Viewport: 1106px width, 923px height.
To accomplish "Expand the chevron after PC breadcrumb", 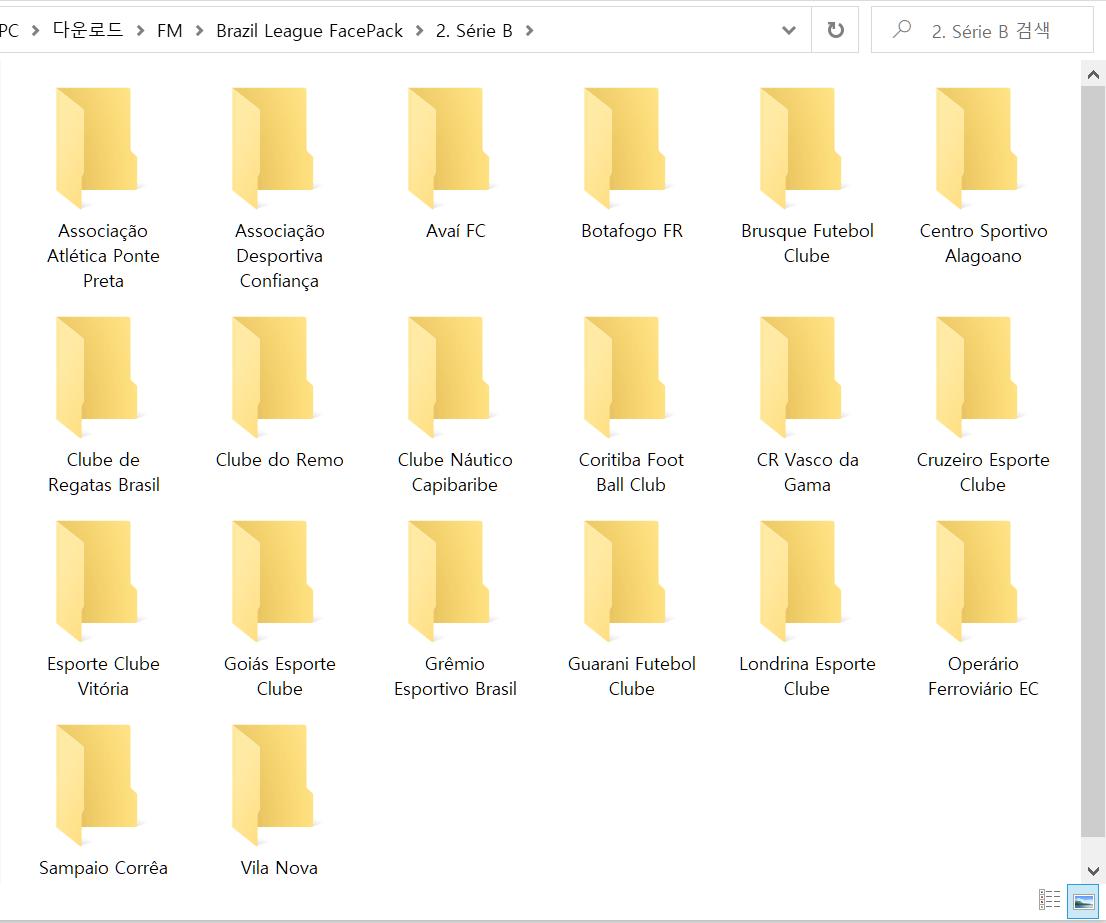I will (x=35, y=31).
